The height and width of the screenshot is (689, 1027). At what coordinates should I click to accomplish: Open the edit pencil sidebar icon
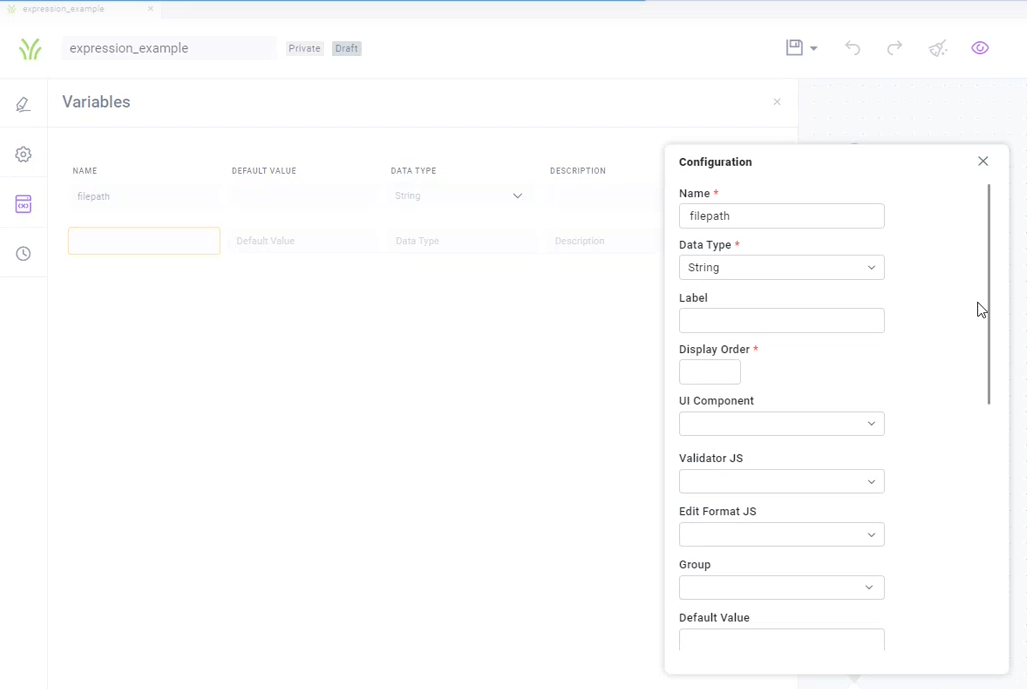click(23, 104)
